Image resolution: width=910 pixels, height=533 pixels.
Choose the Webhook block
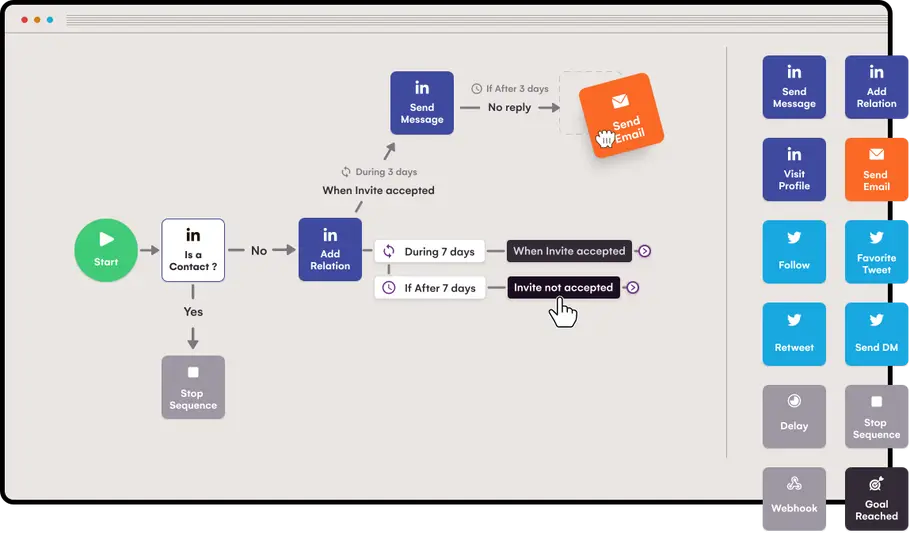click(x=794, y=499)
